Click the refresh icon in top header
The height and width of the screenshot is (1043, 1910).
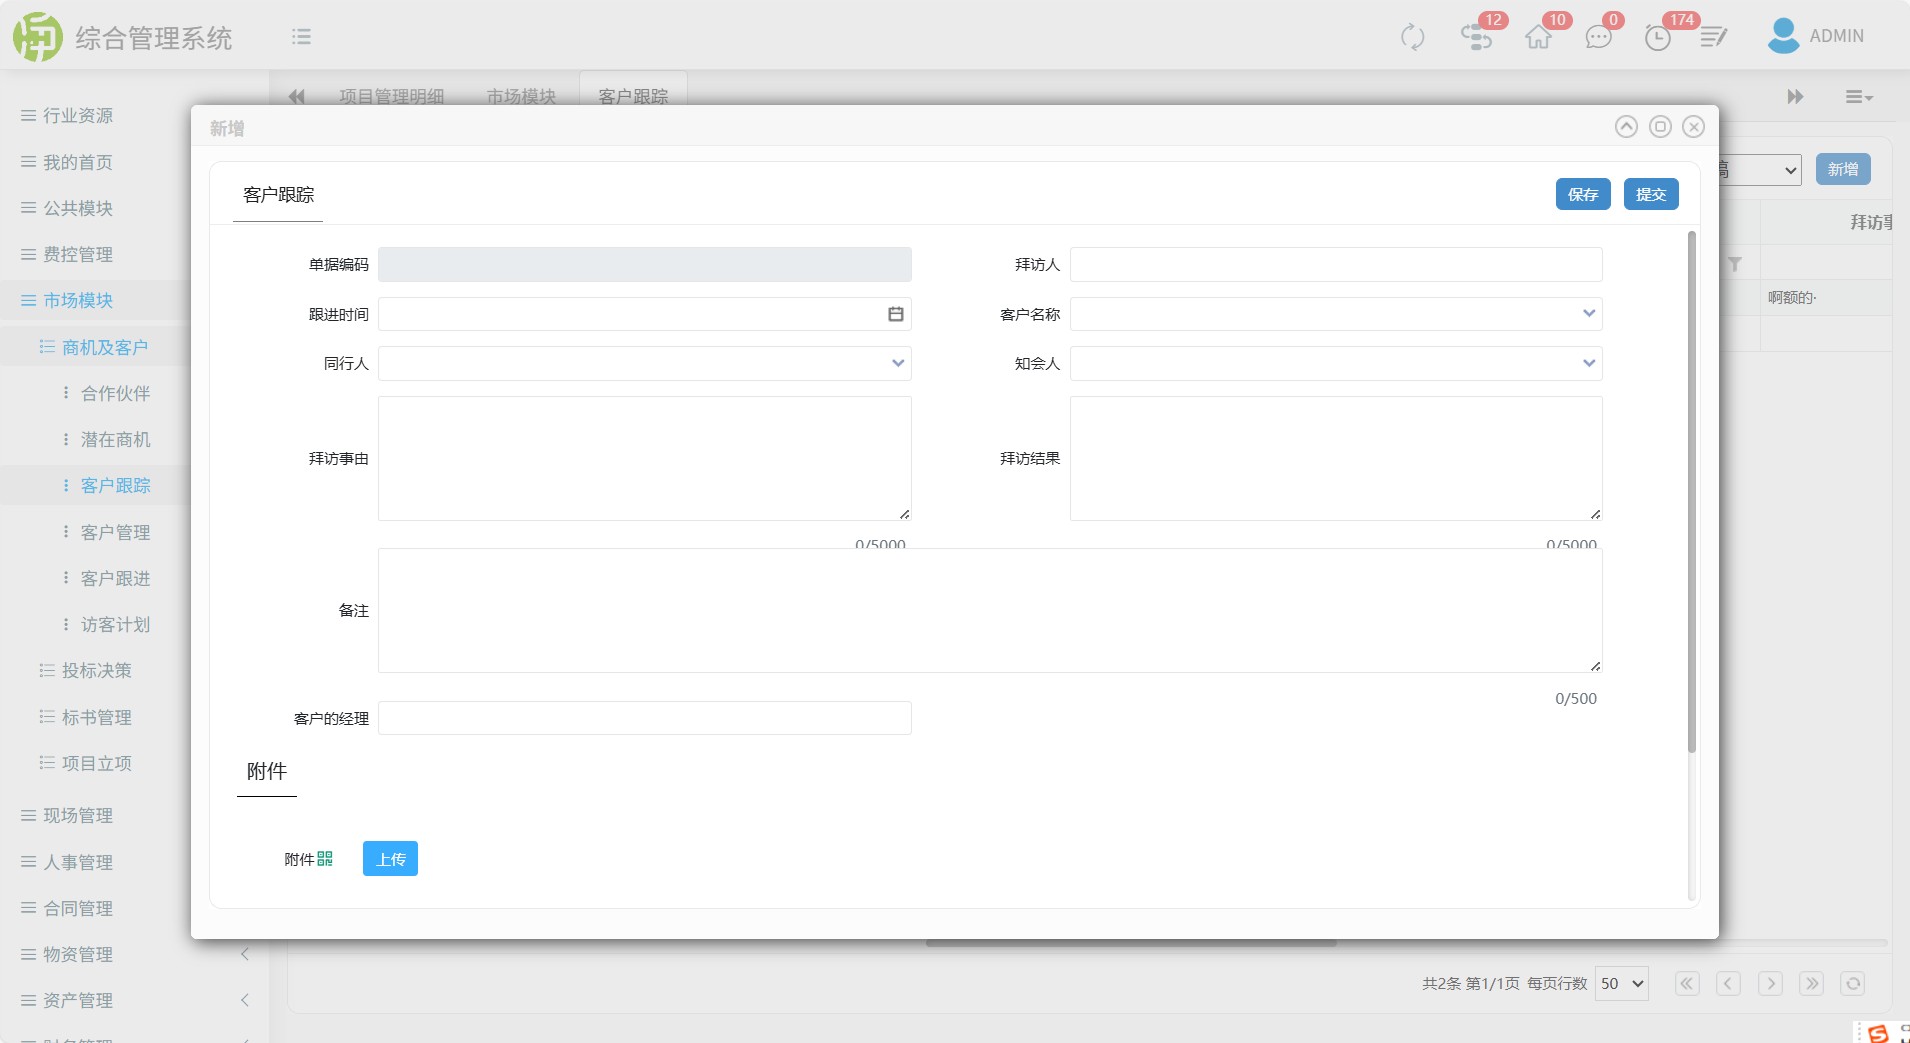[x=1412, y=37]
